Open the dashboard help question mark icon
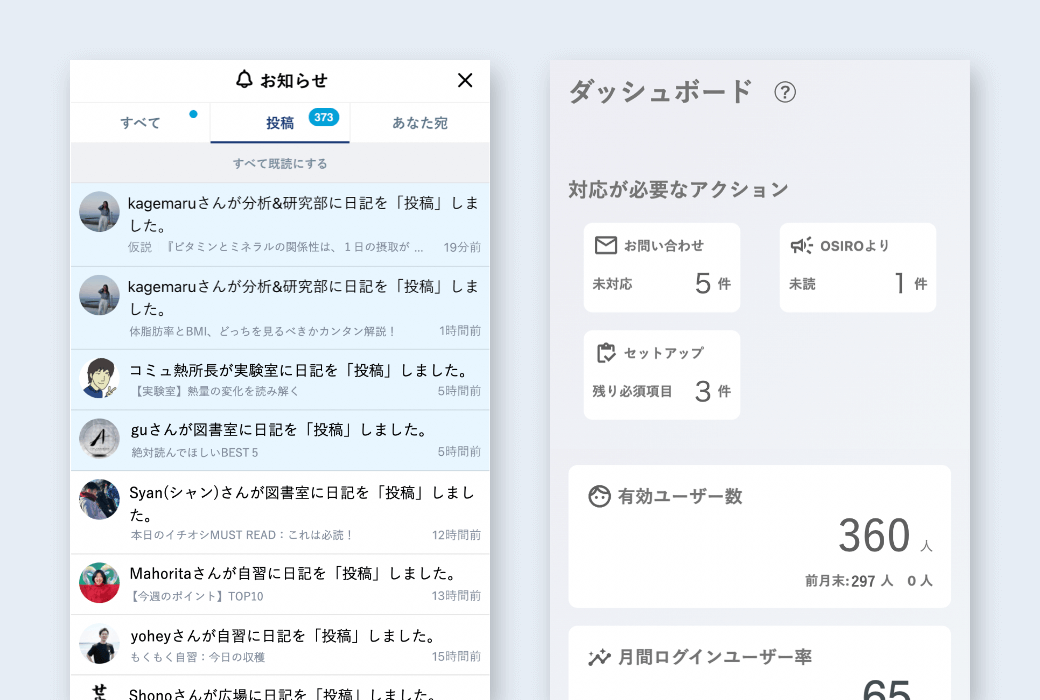This screenshot has width=1040, height=700. point(785,92)
